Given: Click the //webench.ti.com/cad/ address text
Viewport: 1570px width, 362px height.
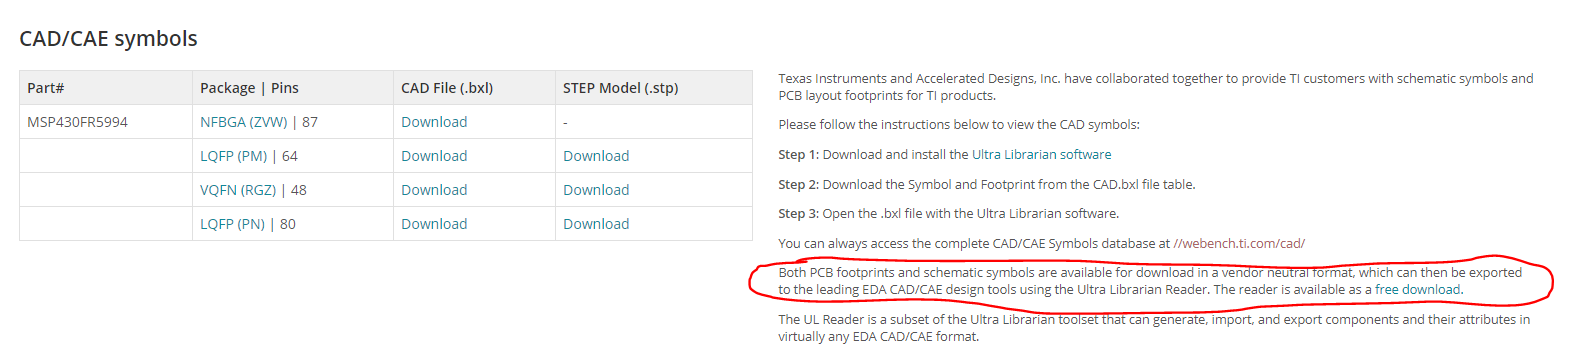Looking at the screenshot, I should coord(1239,244).
